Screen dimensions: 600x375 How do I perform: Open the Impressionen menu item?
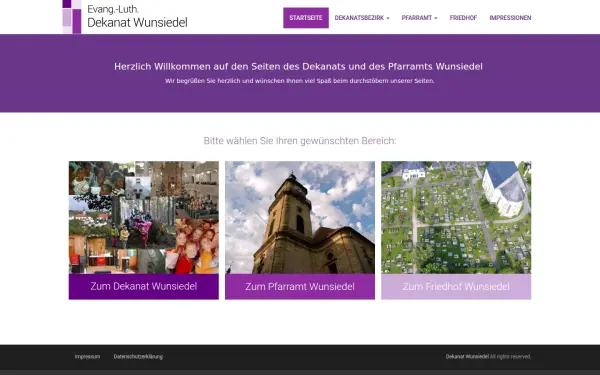(510, 18)
